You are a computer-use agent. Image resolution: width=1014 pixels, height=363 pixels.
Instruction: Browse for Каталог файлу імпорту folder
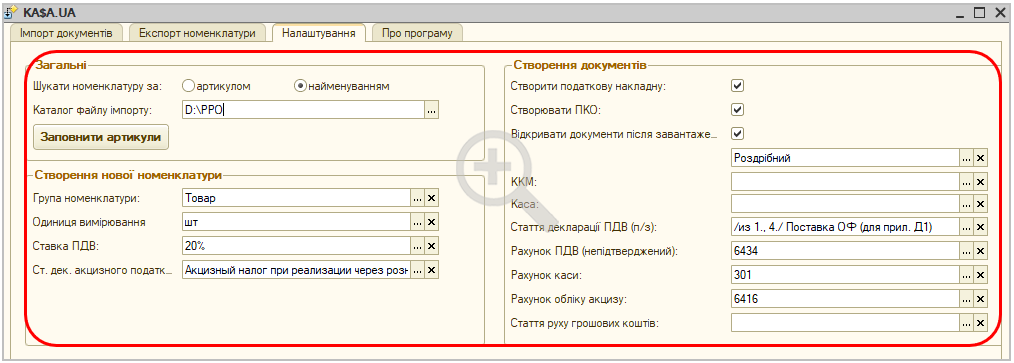pyautogui.click(x=432, y=110)
